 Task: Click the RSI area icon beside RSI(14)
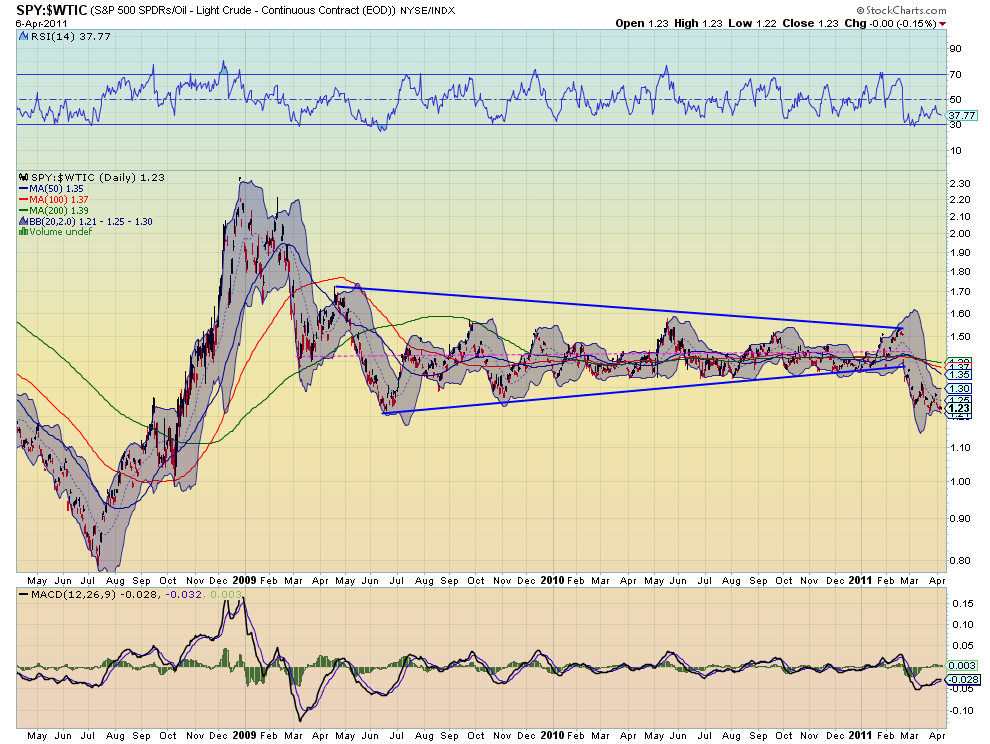(24, 37)
